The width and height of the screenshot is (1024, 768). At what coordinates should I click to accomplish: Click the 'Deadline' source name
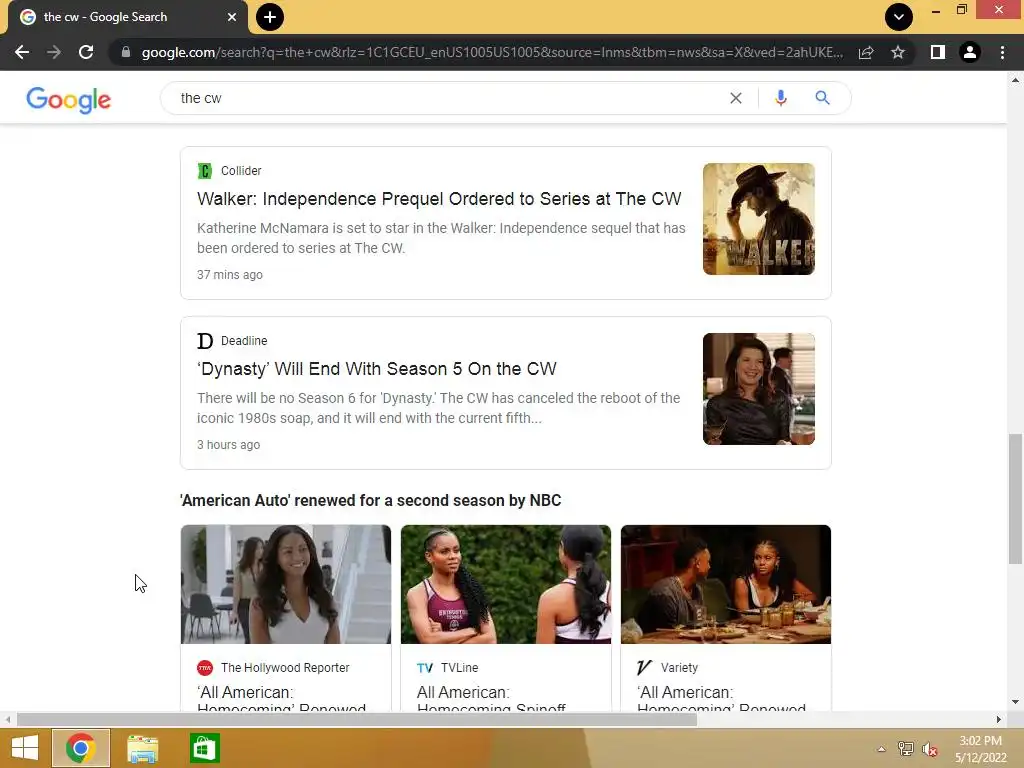pyautogui.click(x=244, y=341)
